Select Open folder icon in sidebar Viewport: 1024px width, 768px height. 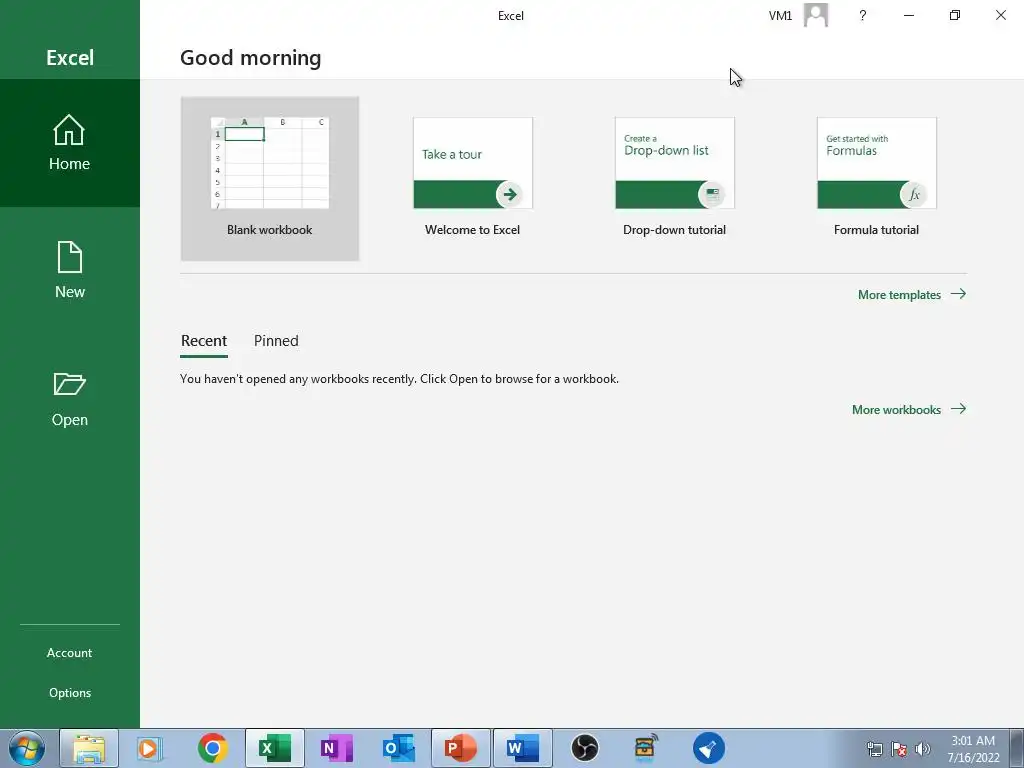(69, 384)
